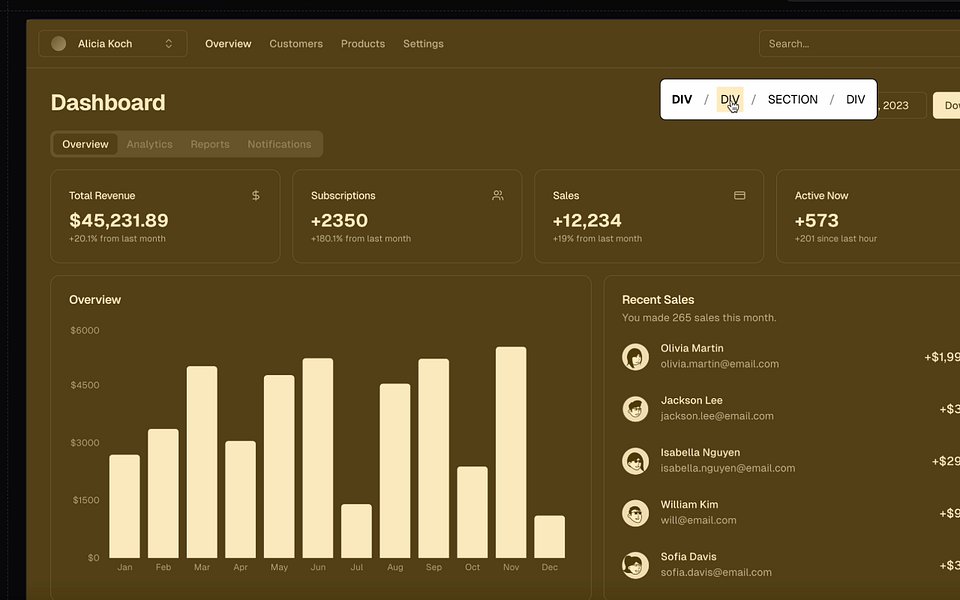Screen dimensions: 960x600
Task: Select the SECTION breadcrumb element
Action: (x=792, y=99)
